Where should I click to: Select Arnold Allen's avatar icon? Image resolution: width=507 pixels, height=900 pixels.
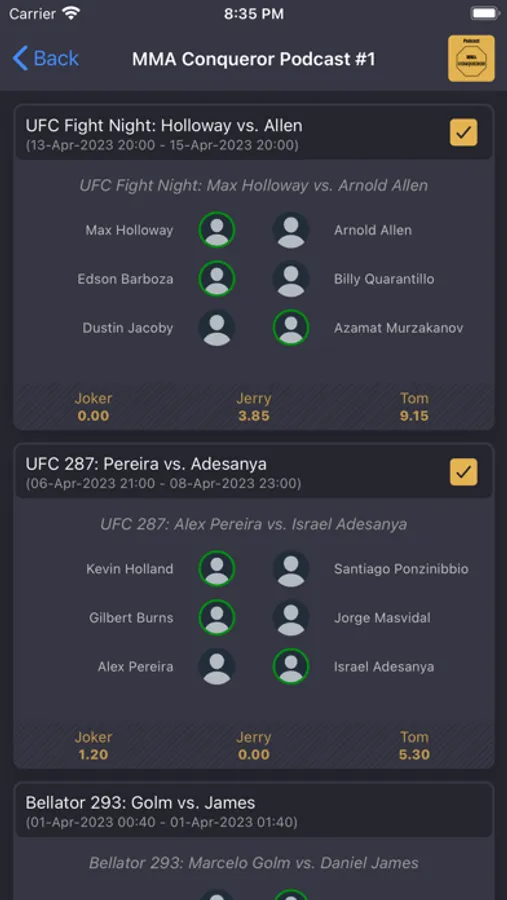tap(291, 230)
